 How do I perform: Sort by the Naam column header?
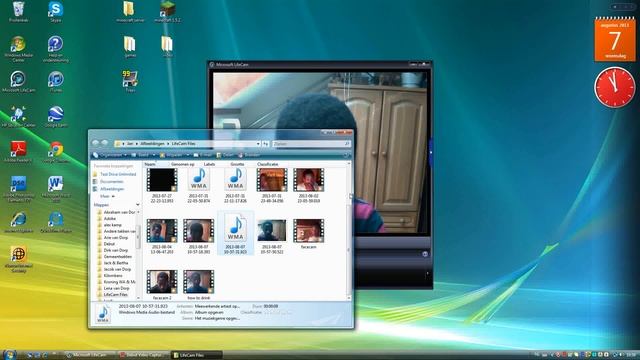tap(156, 164)
